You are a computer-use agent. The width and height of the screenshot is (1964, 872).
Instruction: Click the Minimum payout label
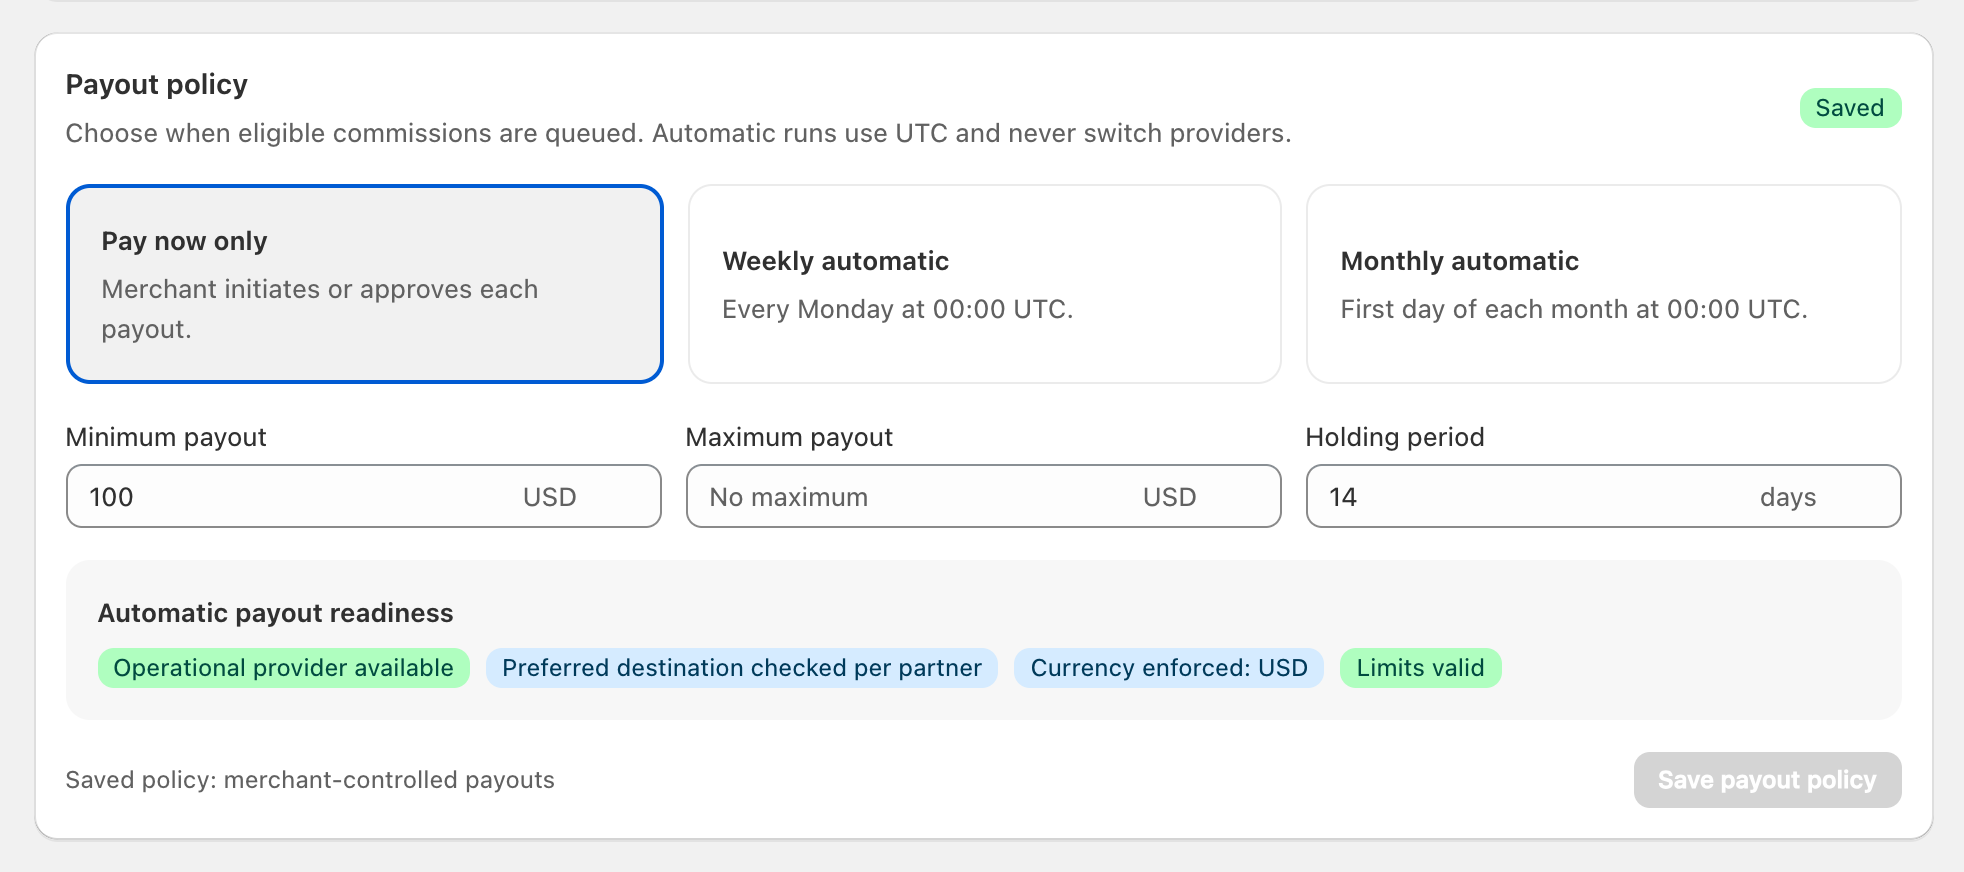(x=166, y=437)
